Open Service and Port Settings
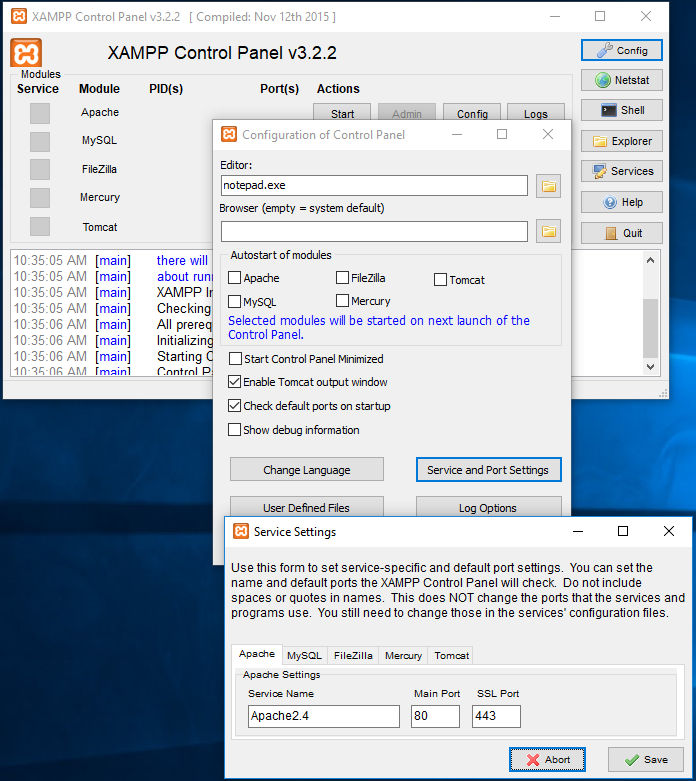The image size is (696, 781). coord(488,470)
